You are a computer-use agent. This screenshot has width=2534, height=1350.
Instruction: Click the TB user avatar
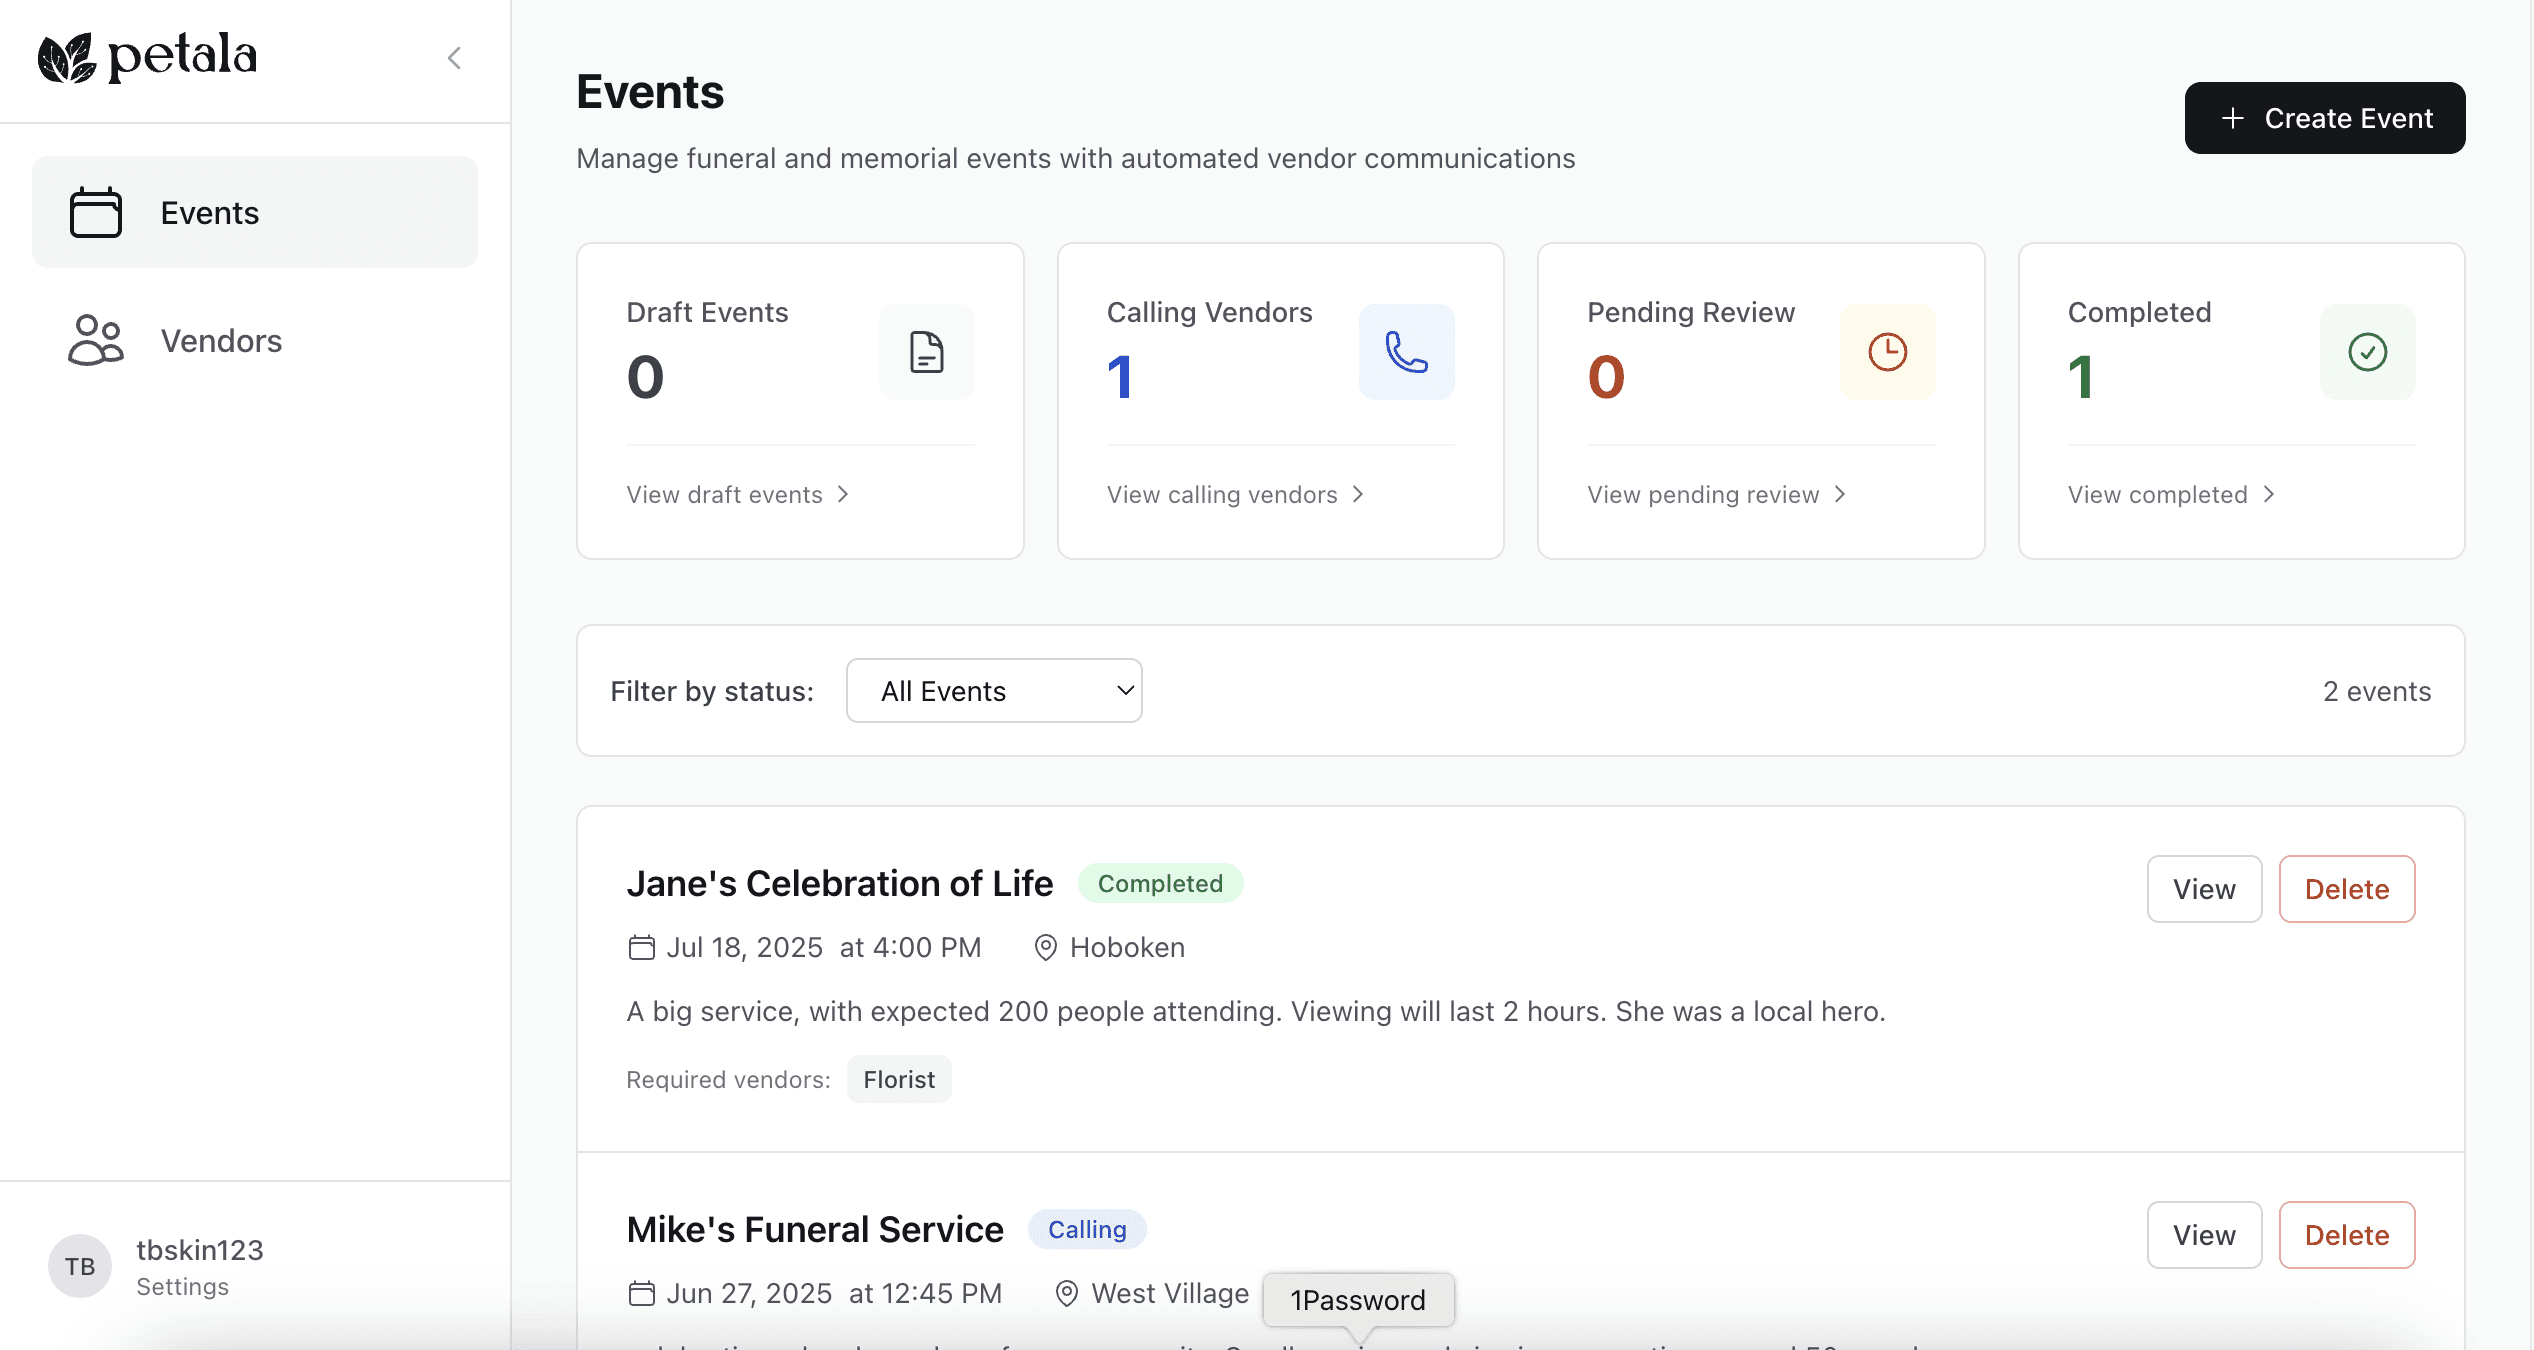(x=80, y=1266)
